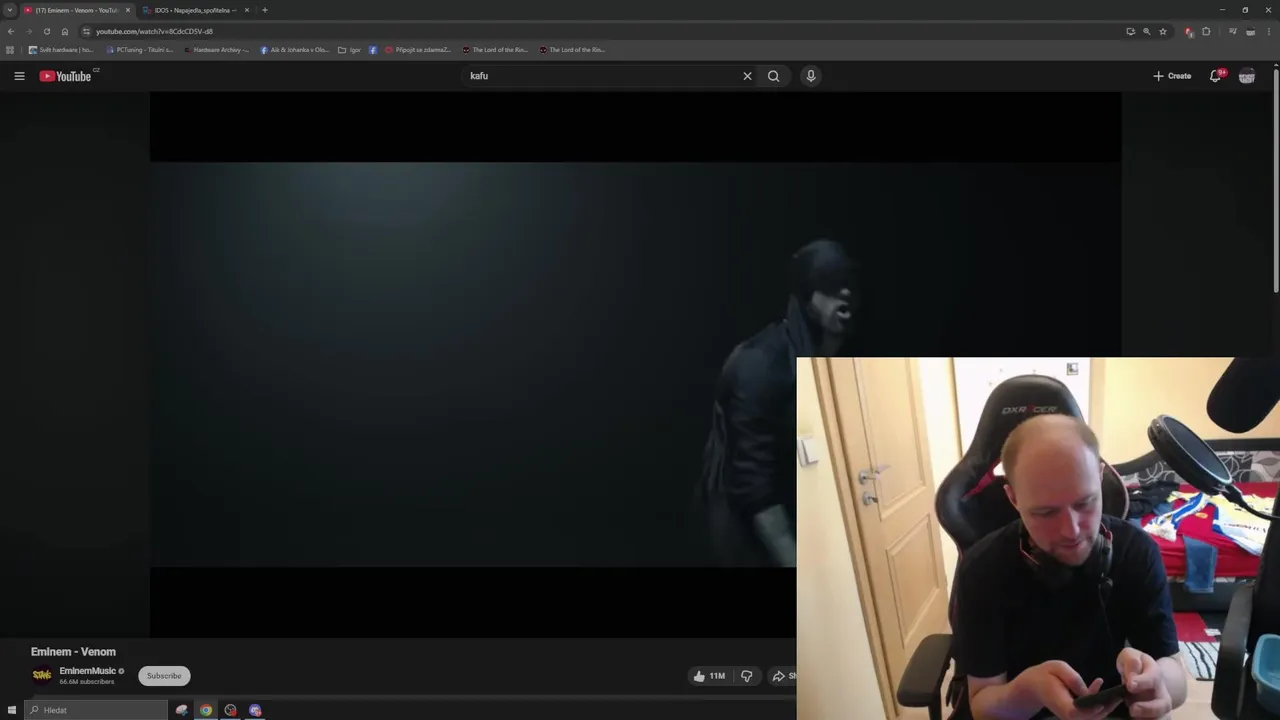
Task: Open the Create menu
Action: pyautogui.click(x=1172, y=76)
